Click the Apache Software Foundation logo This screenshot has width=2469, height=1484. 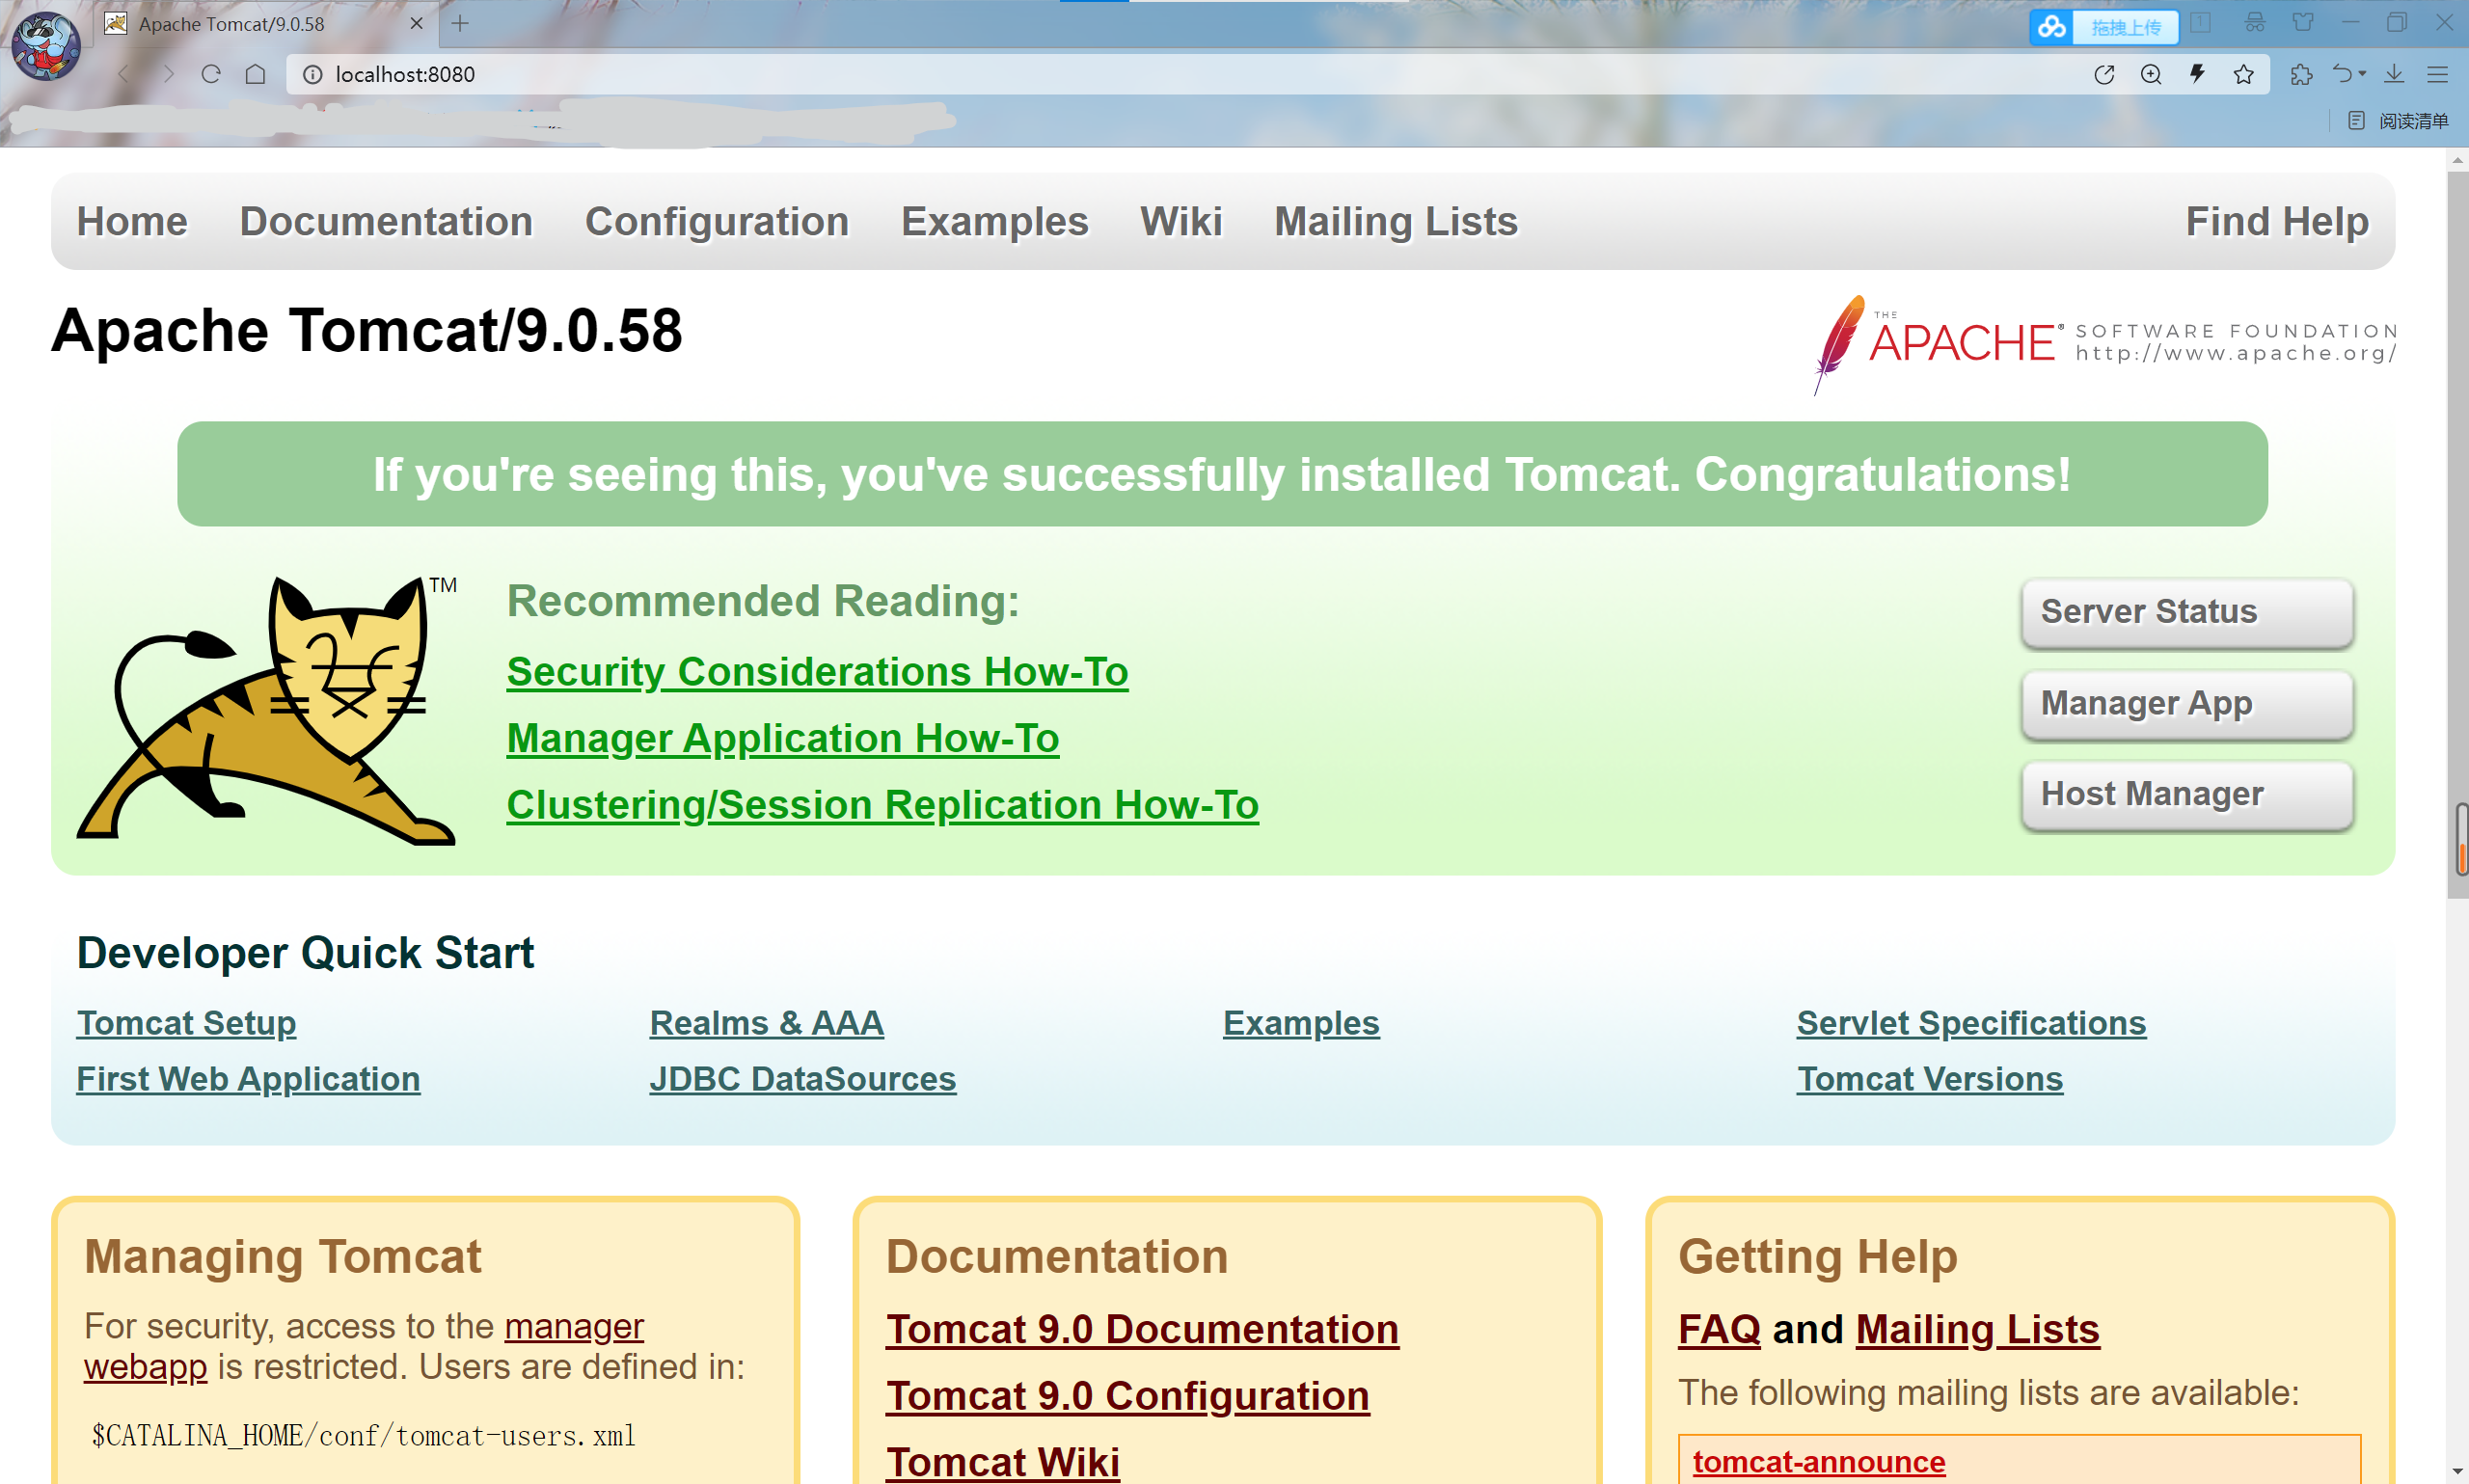coord(2104,344)
